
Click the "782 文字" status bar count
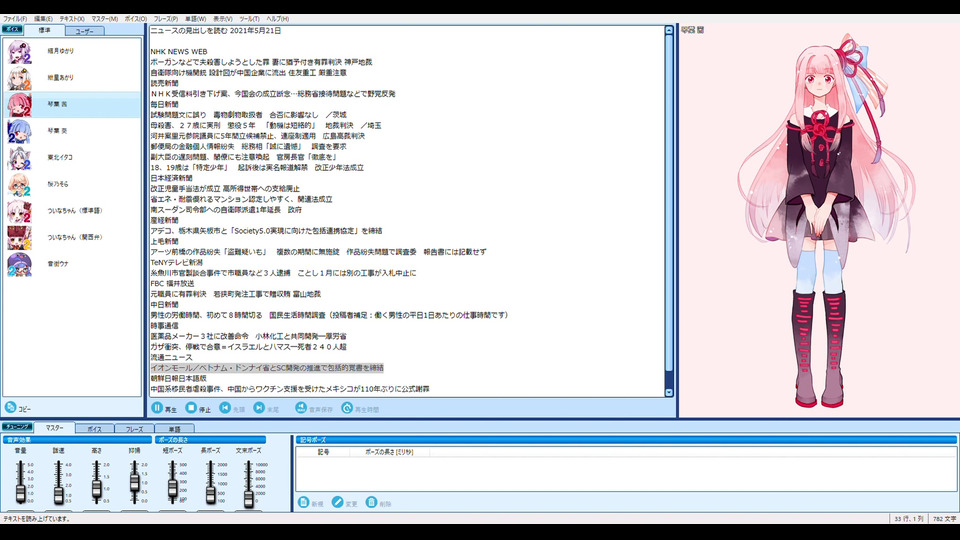[x=944, y=519]
